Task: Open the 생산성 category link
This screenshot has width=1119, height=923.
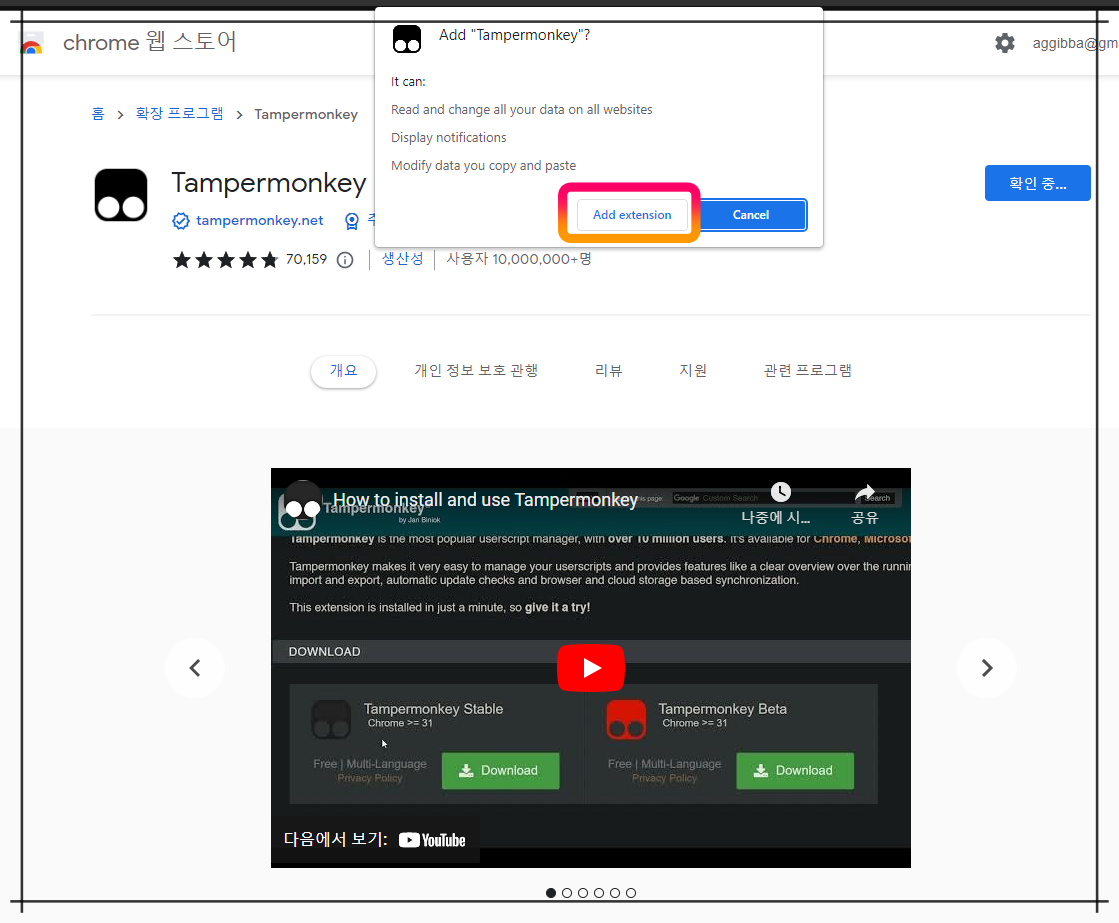Action: [402, 259]
